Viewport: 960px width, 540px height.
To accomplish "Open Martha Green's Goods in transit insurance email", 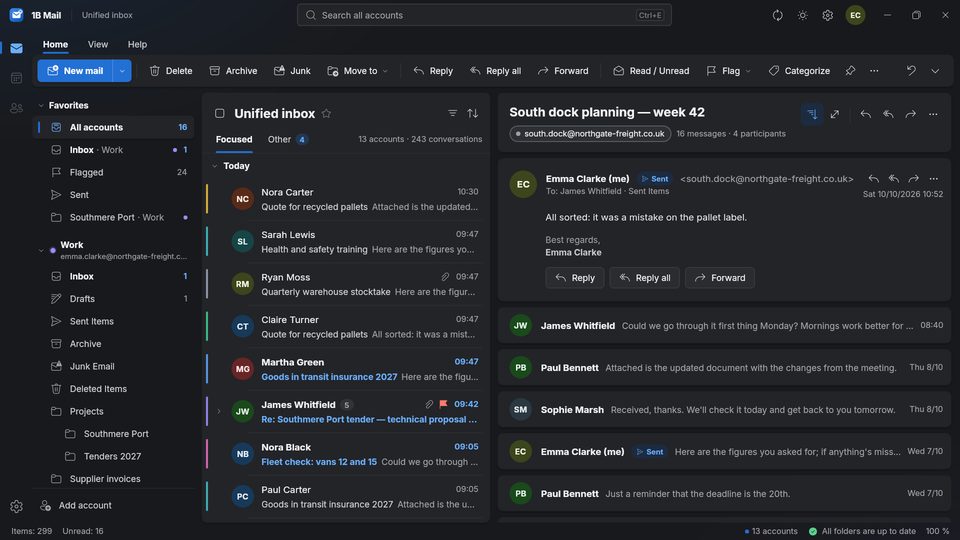I will click(x=345, y=369).
